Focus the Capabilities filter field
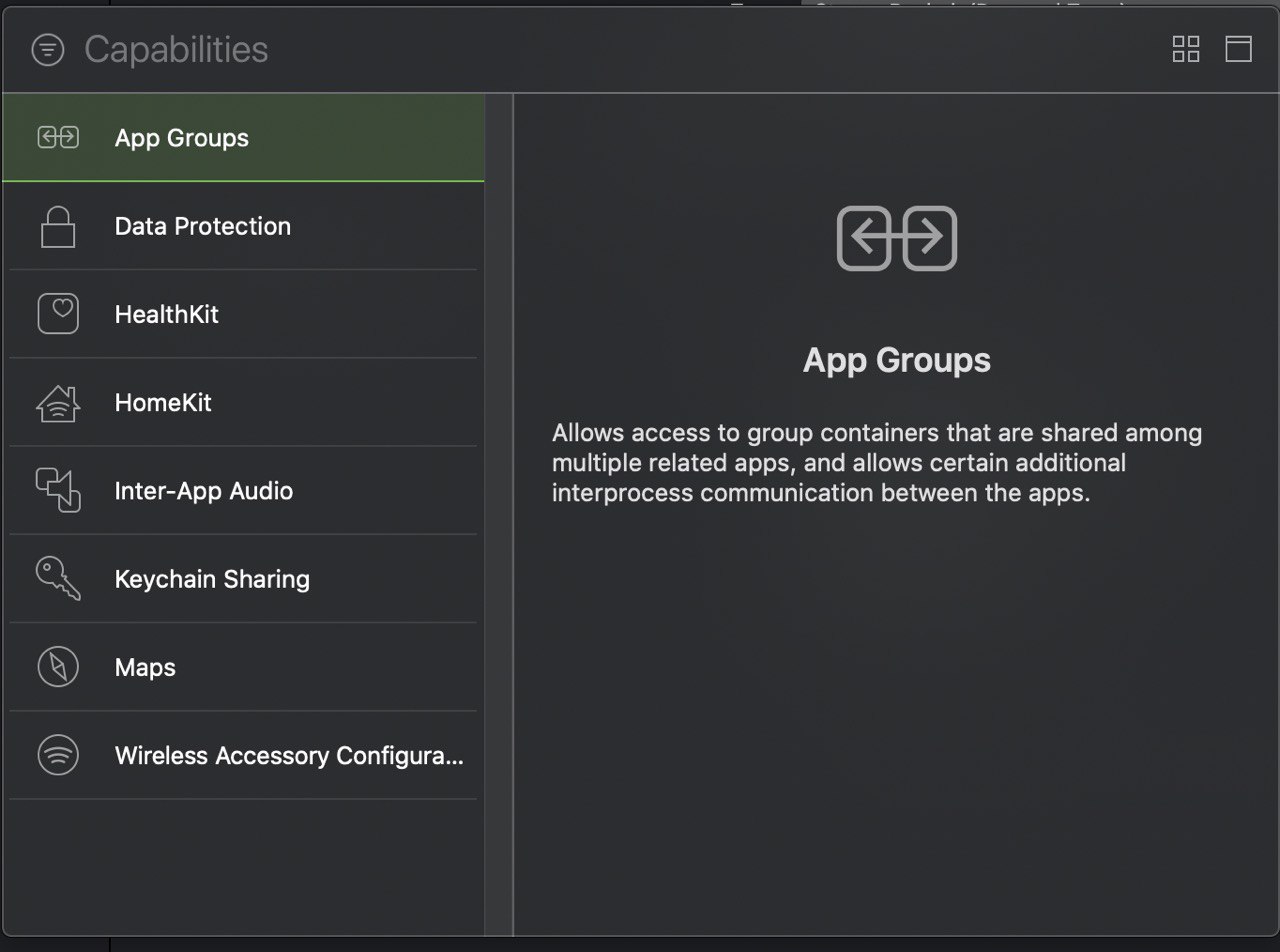Screen dimensions: 1280x952 click(x=176, y=49)
